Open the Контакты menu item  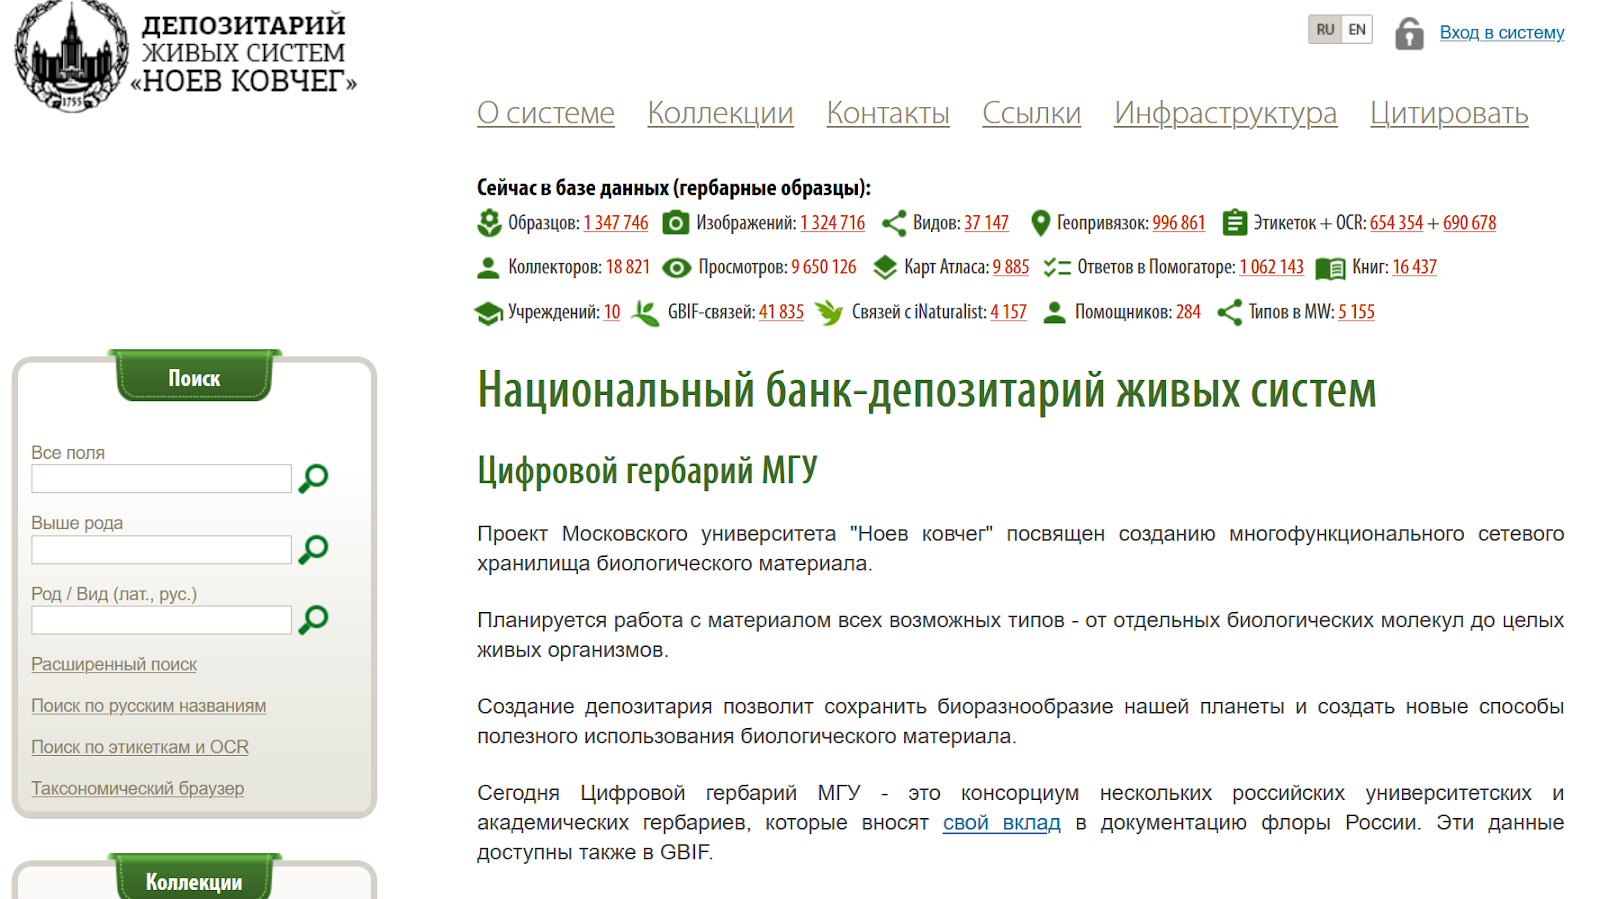coord(888,113)
